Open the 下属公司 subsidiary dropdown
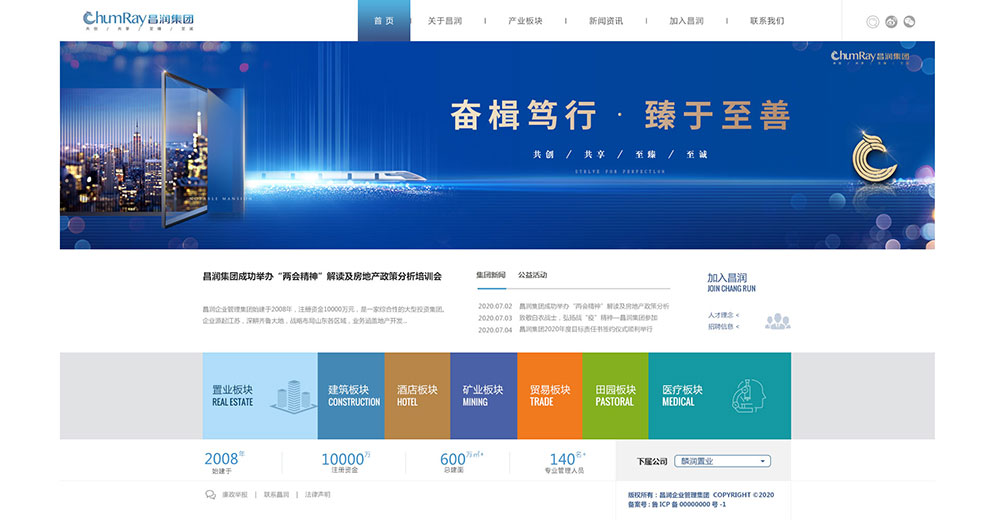1000x530 pixels. (724, 461)
